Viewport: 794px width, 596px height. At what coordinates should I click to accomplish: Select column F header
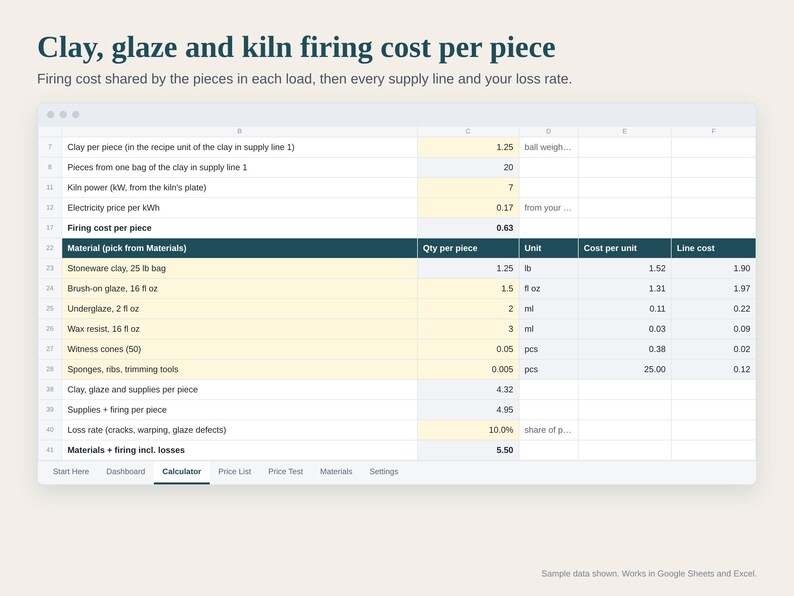713,131
